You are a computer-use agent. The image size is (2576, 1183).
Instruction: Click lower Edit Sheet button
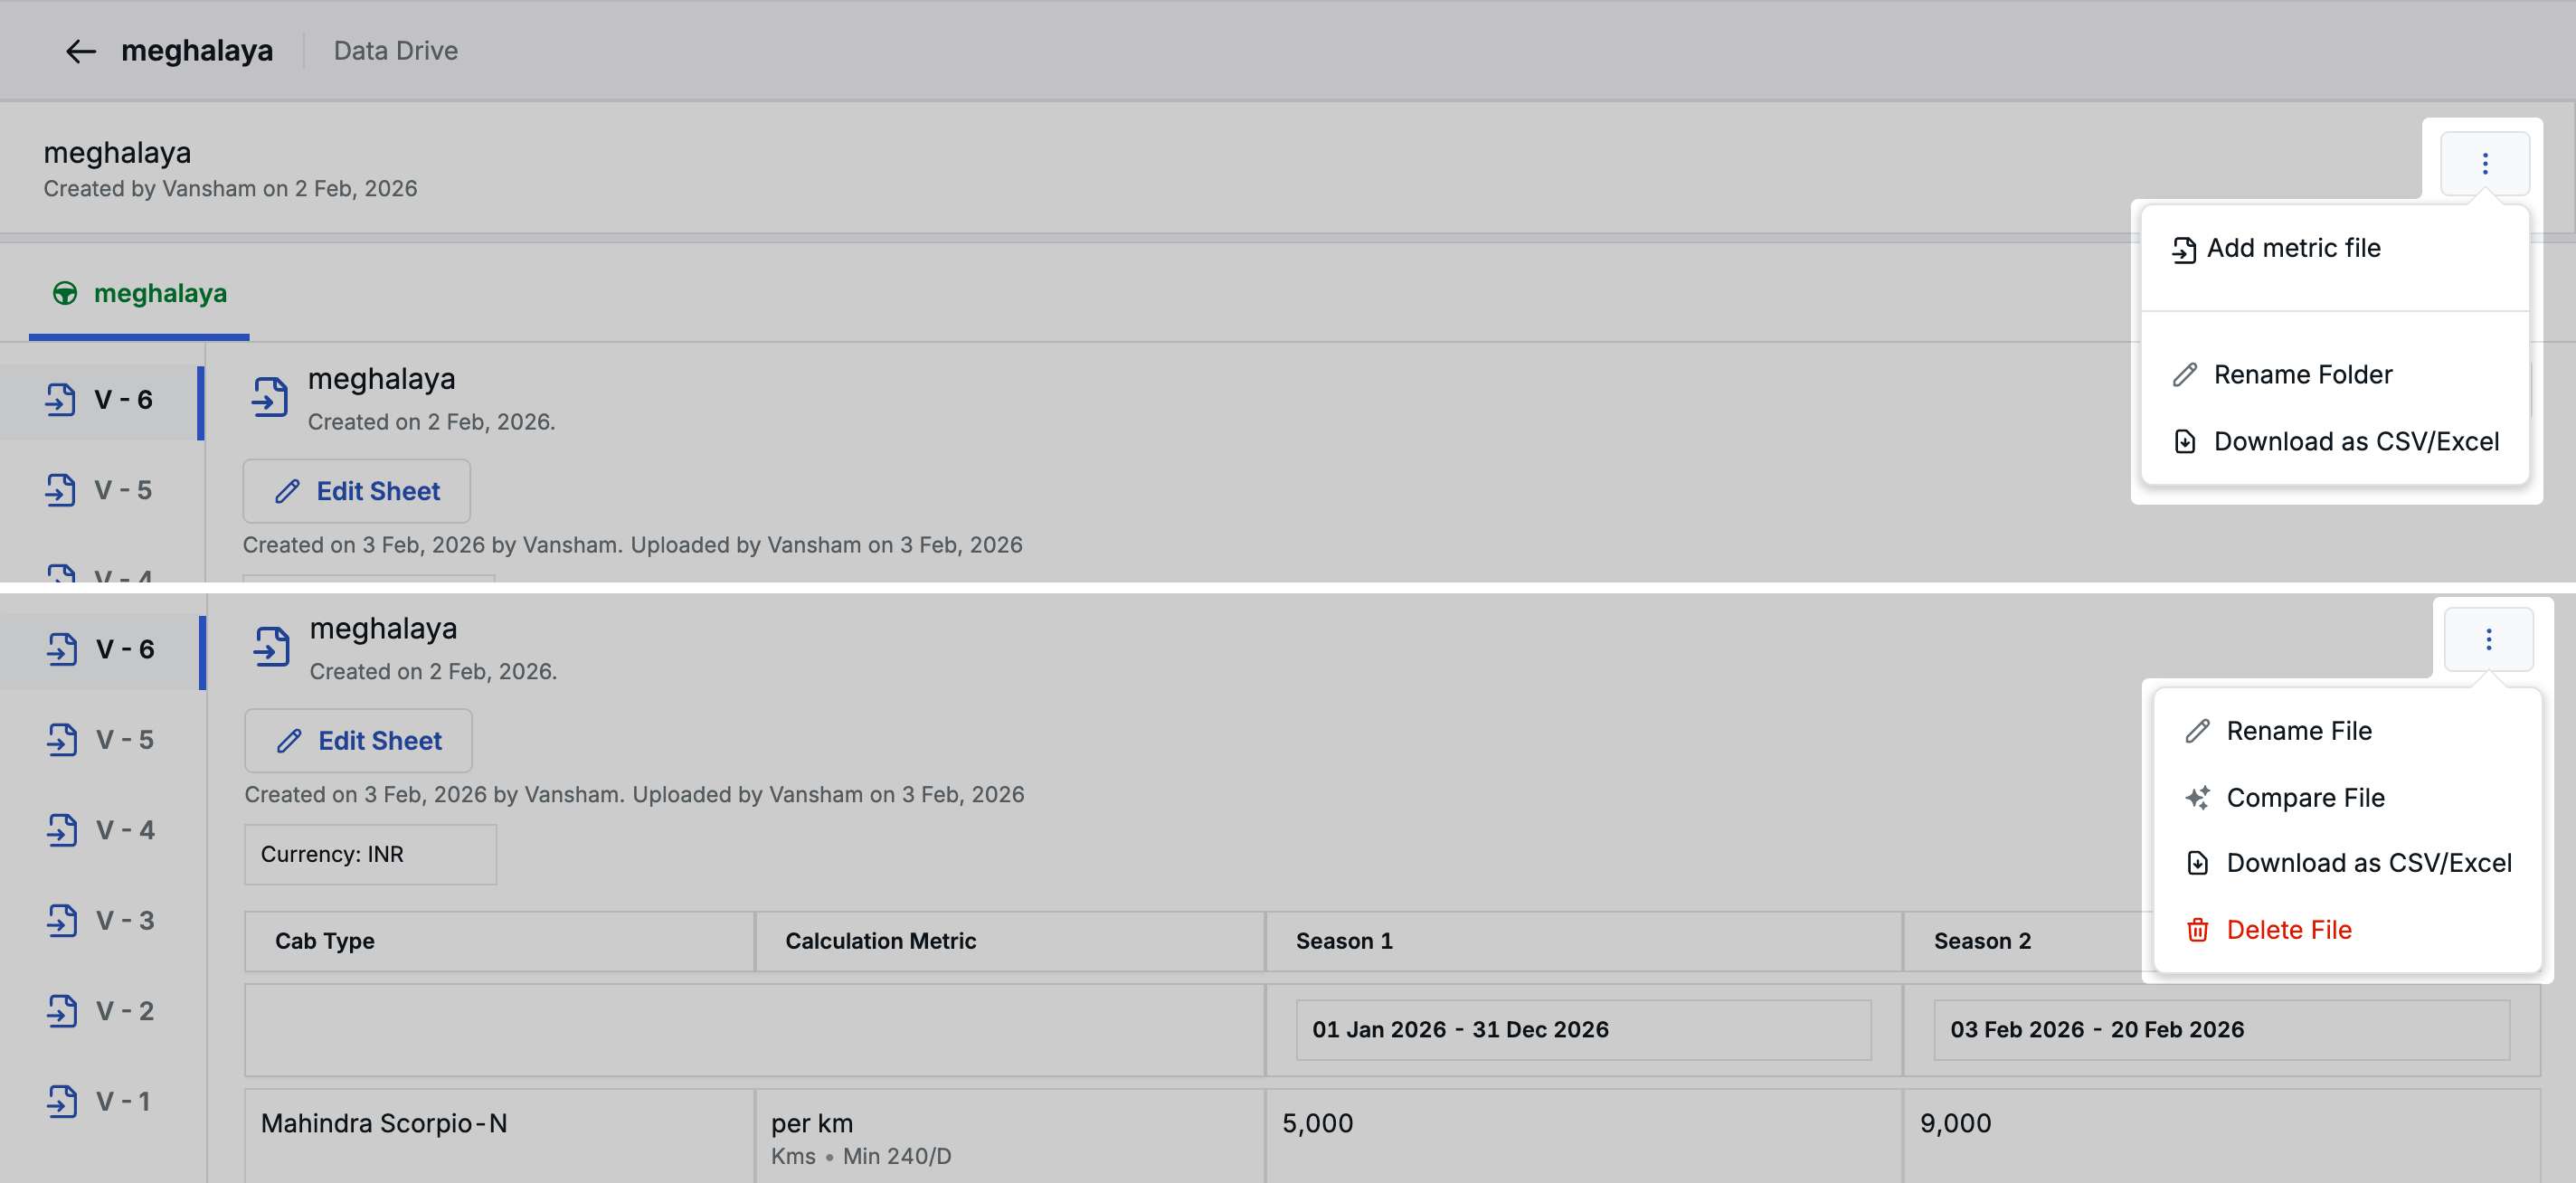coord(358,741)
